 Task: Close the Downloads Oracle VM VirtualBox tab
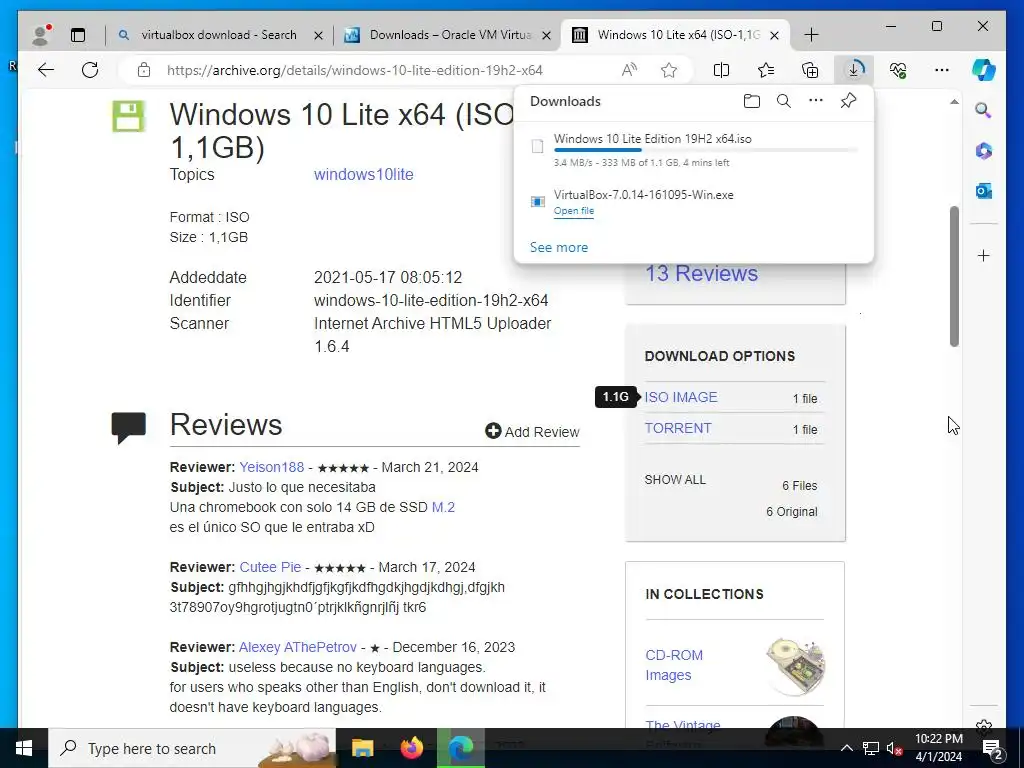tap(547, 35)
